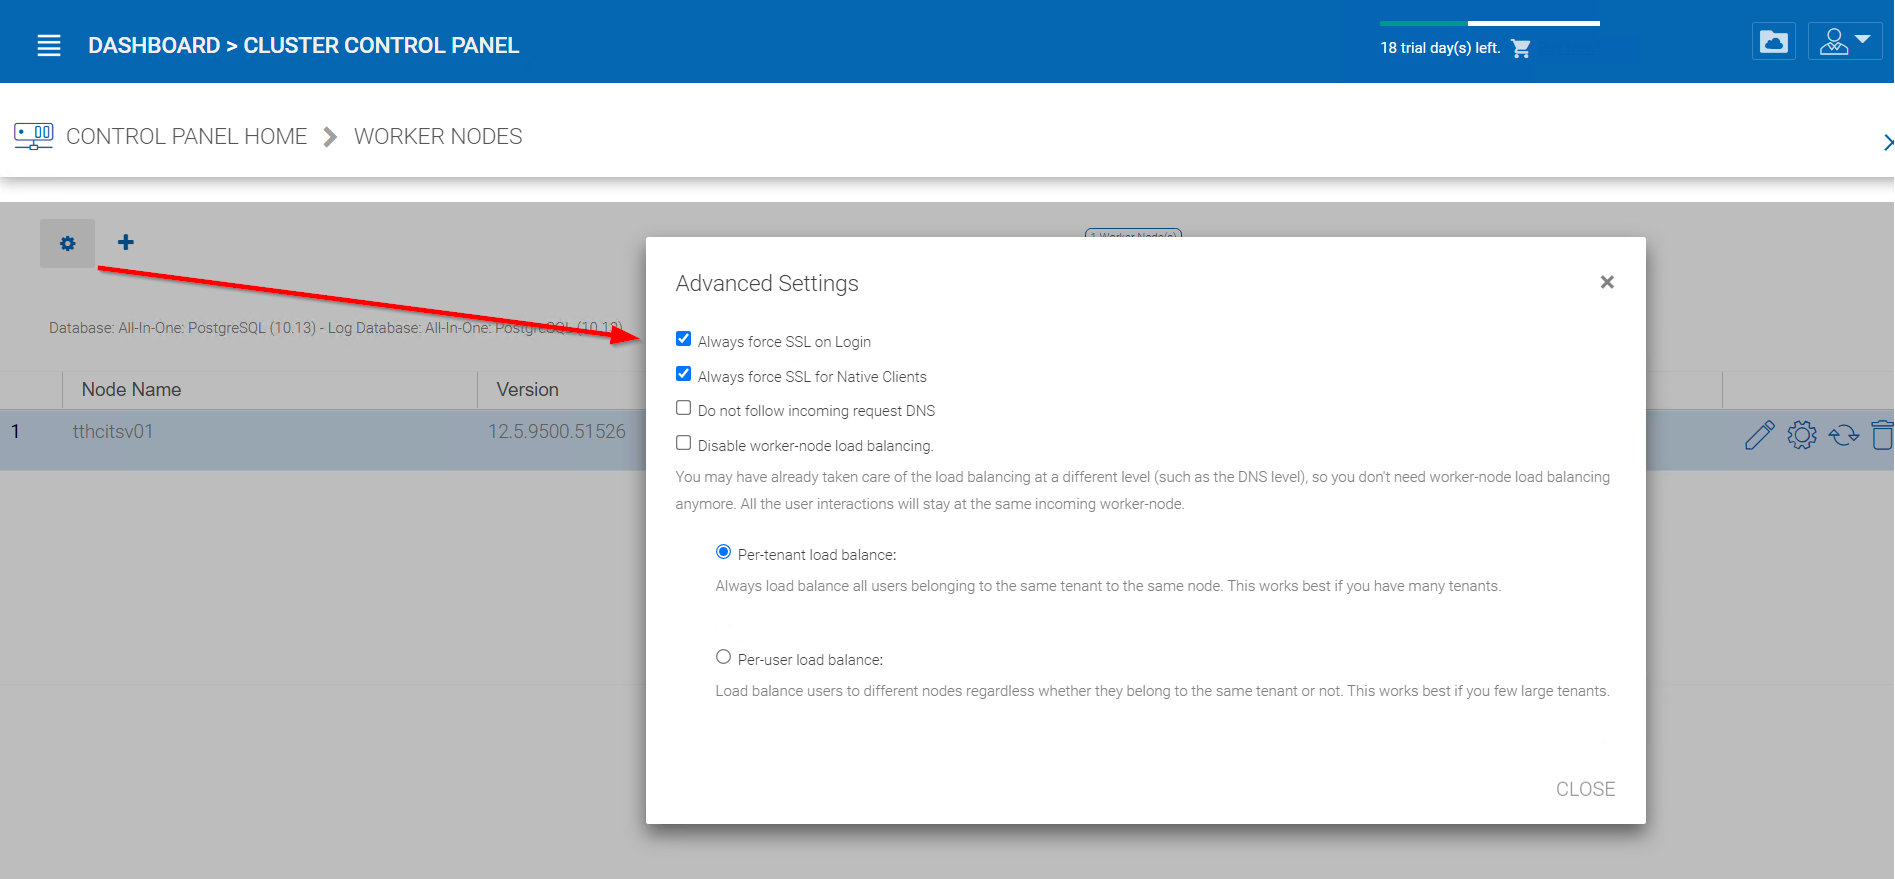The width and height of the screenshot is (1895, 879).
Task: Open the hamburger navigation menu
Action: pos(49,46)
